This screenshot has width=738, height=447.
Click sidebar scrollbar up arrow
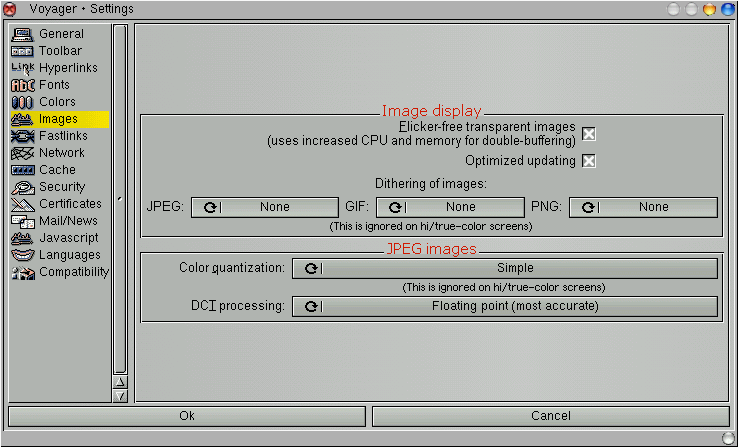[x=120, y=382]
